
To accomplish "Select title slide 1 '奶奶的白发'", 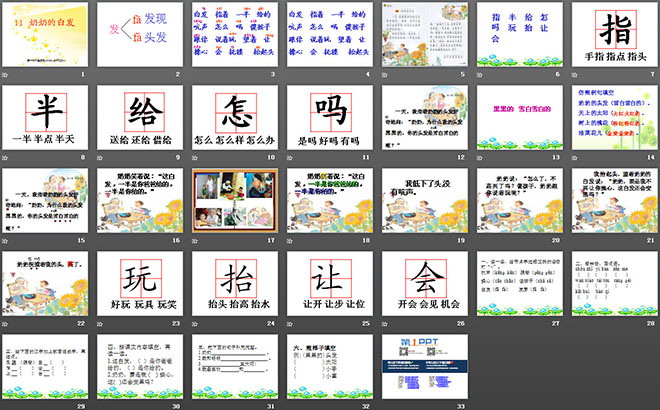I will 45,35.
